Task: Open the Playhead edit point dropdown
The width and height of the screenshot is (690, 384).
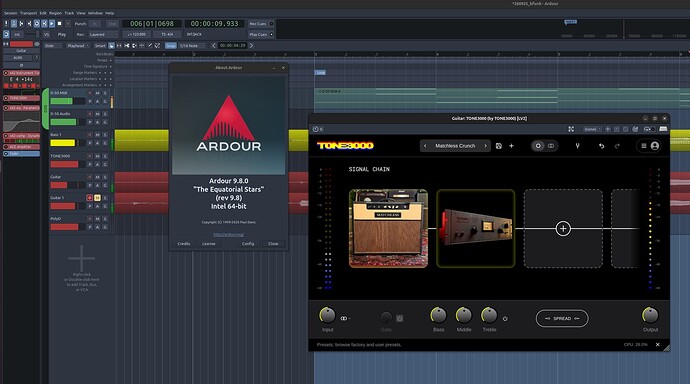Action: (78, 46)
